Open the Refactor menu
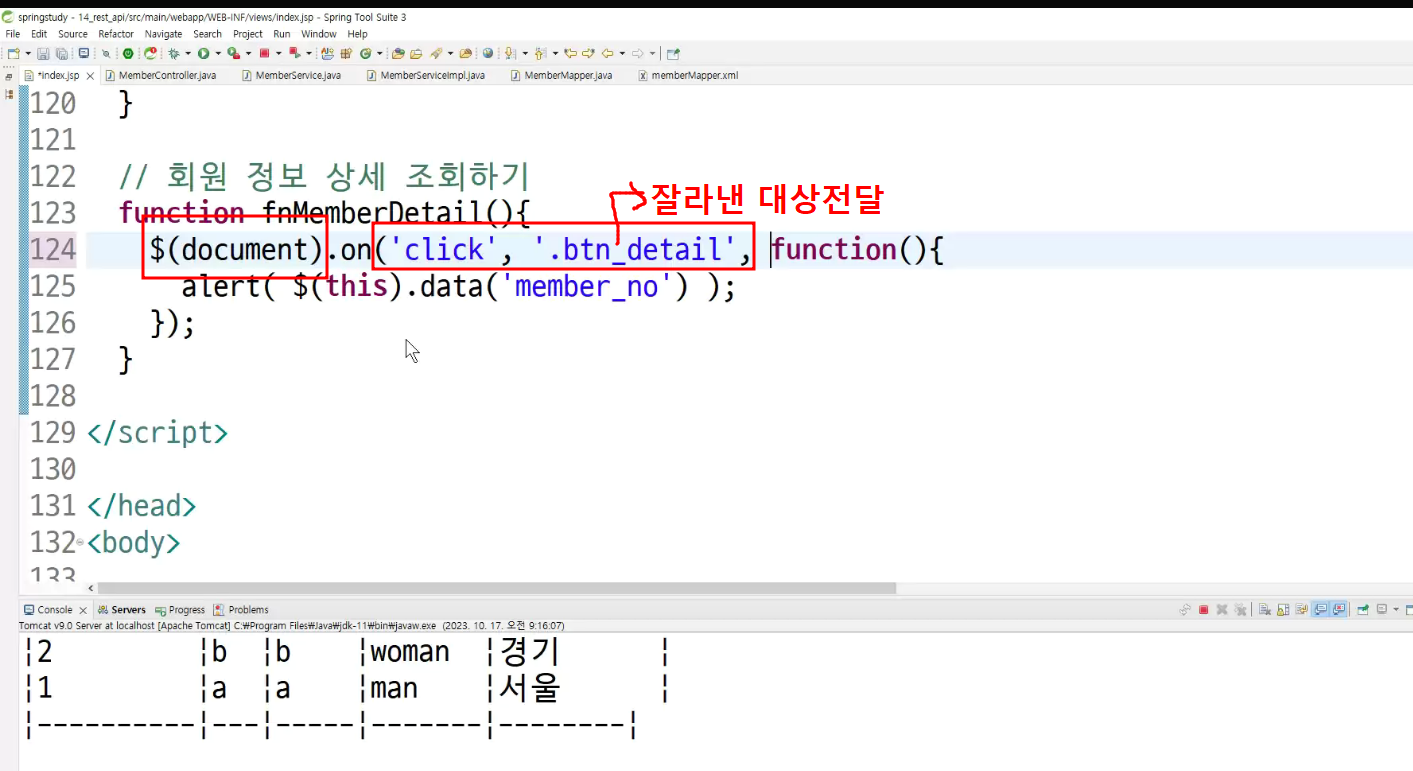 pyautogui.click(x=116, y=34)
